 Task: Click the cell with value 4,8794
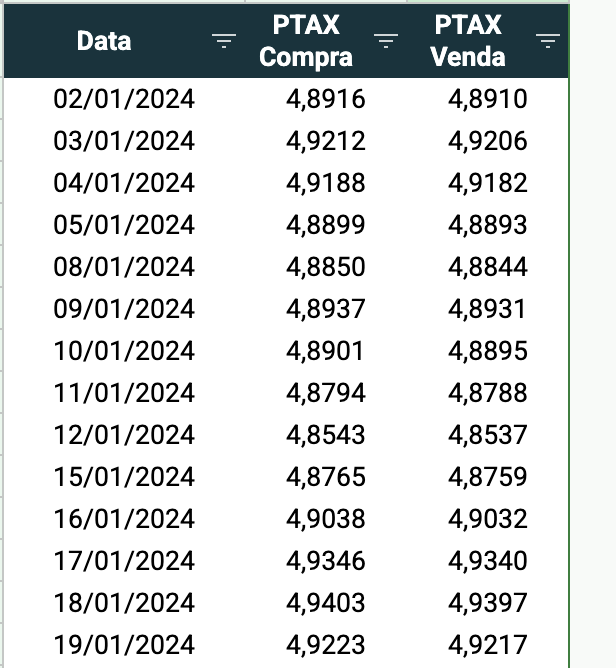(x=325, y=392)
